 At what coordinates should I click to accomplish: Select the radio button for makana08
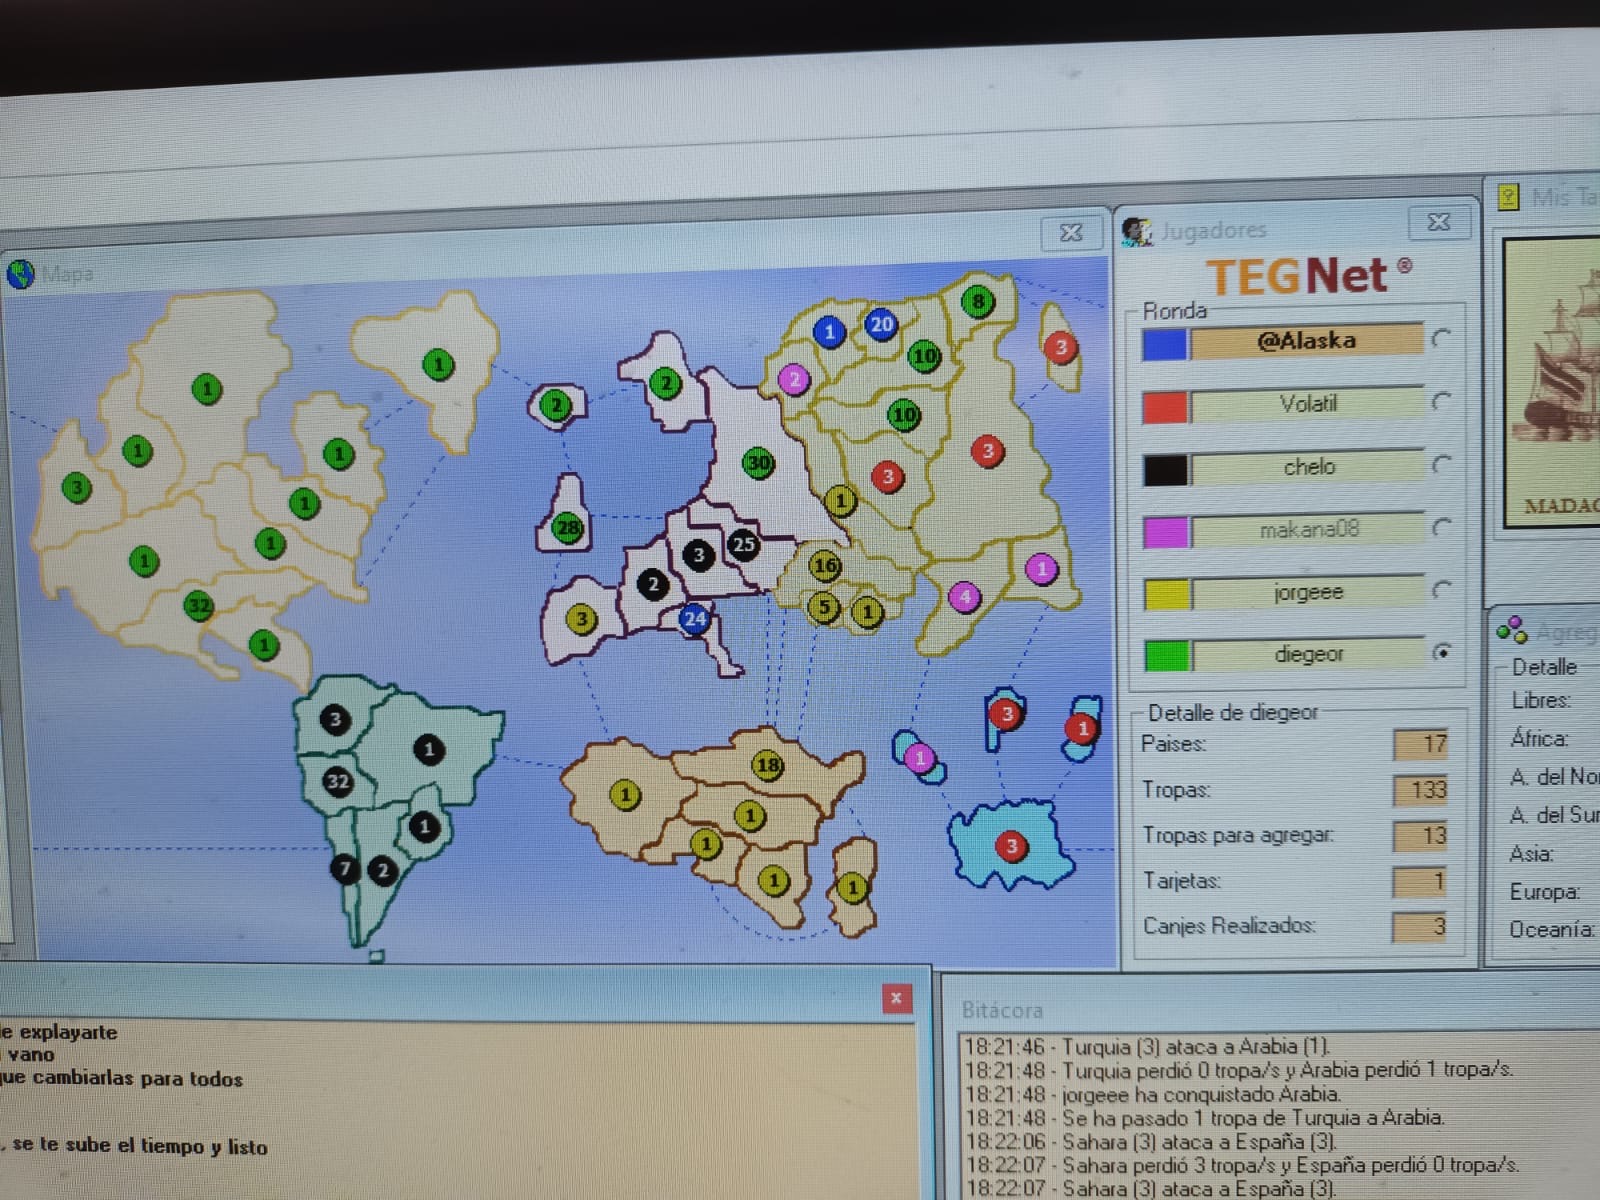click(1441, 527)
